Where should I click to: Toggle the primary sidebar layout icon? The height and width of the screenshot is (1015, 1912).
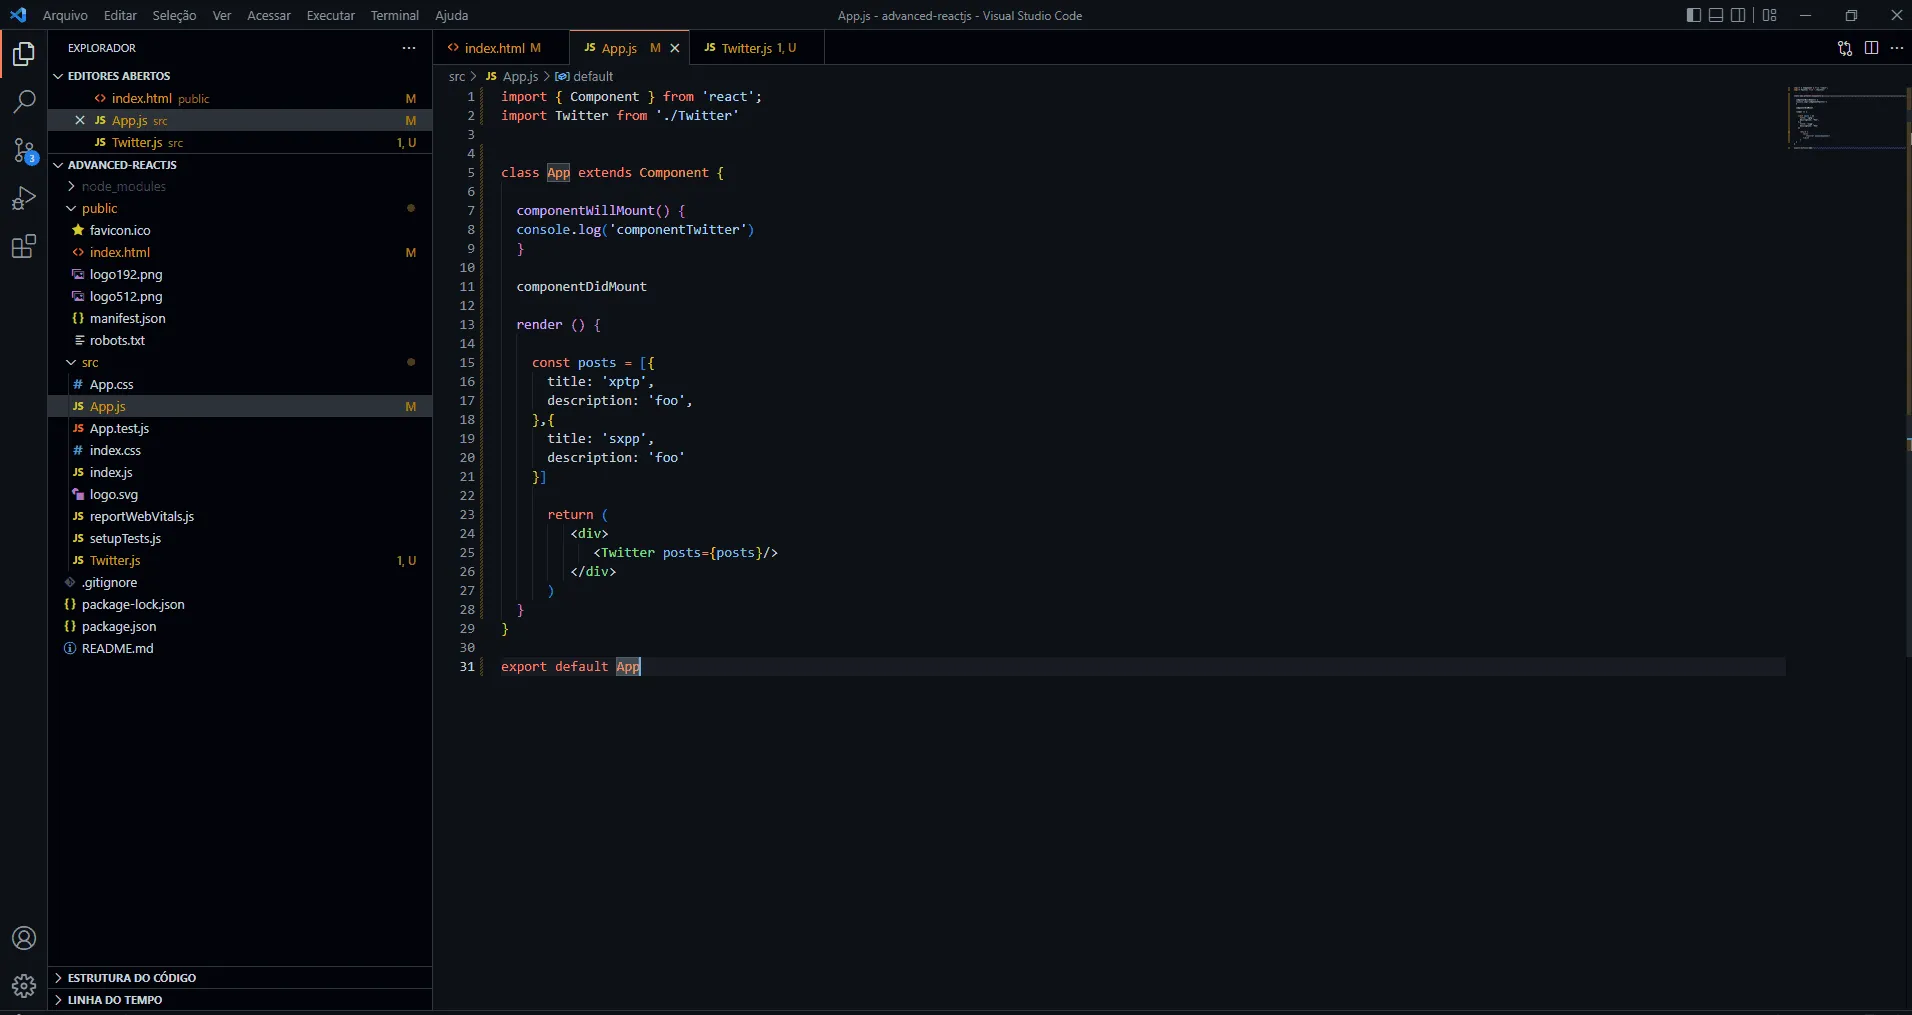[1693, 15]
